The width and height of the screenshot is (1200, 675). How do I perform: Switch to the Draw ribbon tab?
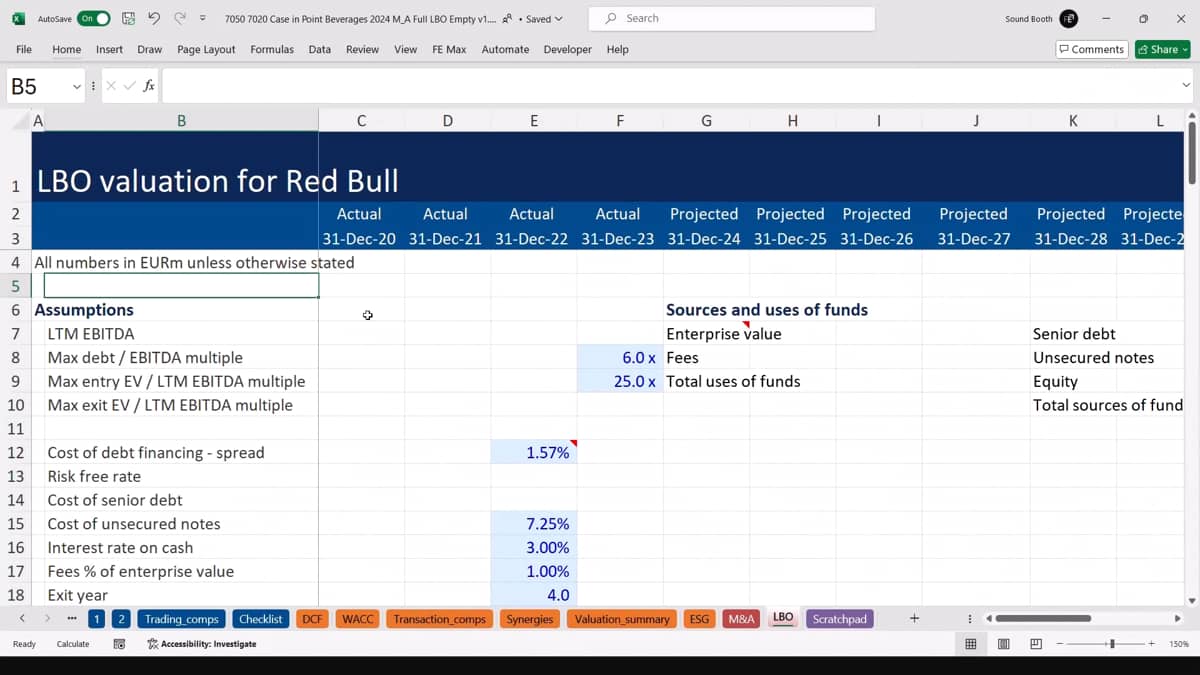click(150, 49)
